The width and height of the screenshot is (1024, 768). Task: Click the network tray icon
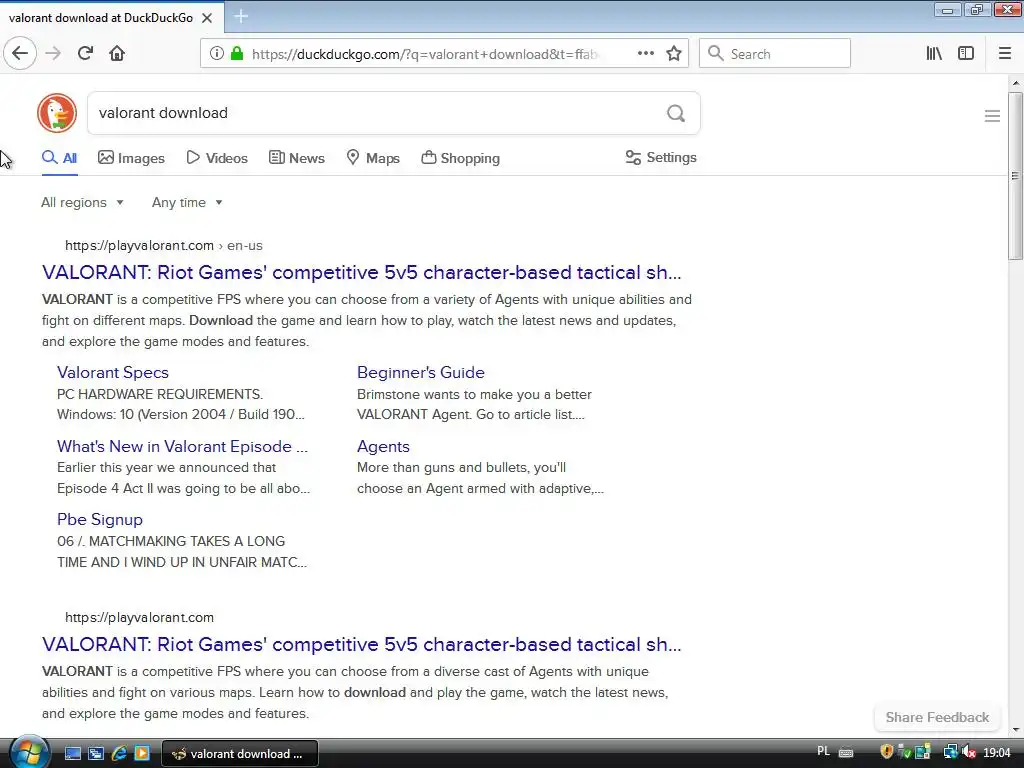950,753
